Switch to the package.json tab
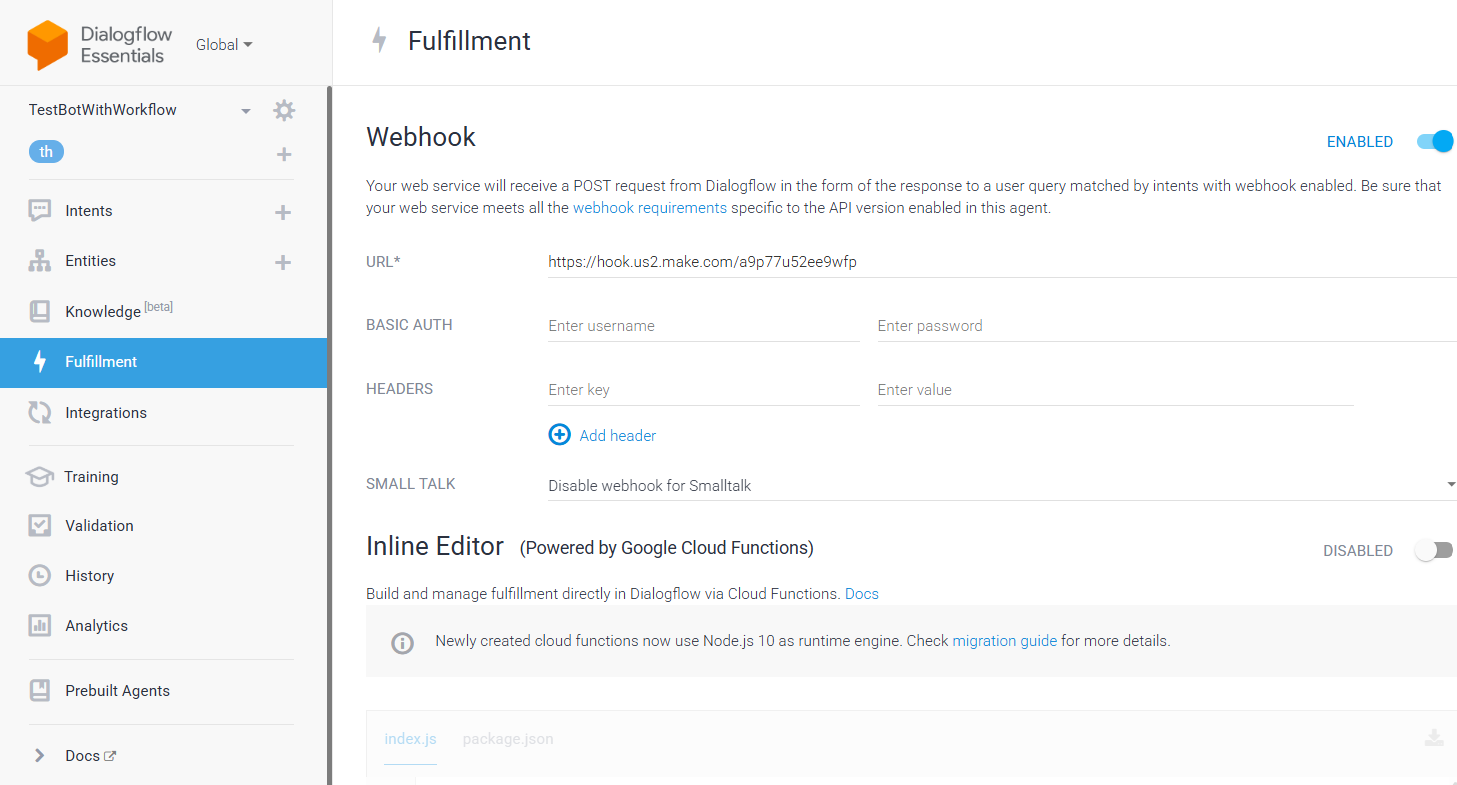1457x785 pixels. pyautogui.click(x=508, y=739)
